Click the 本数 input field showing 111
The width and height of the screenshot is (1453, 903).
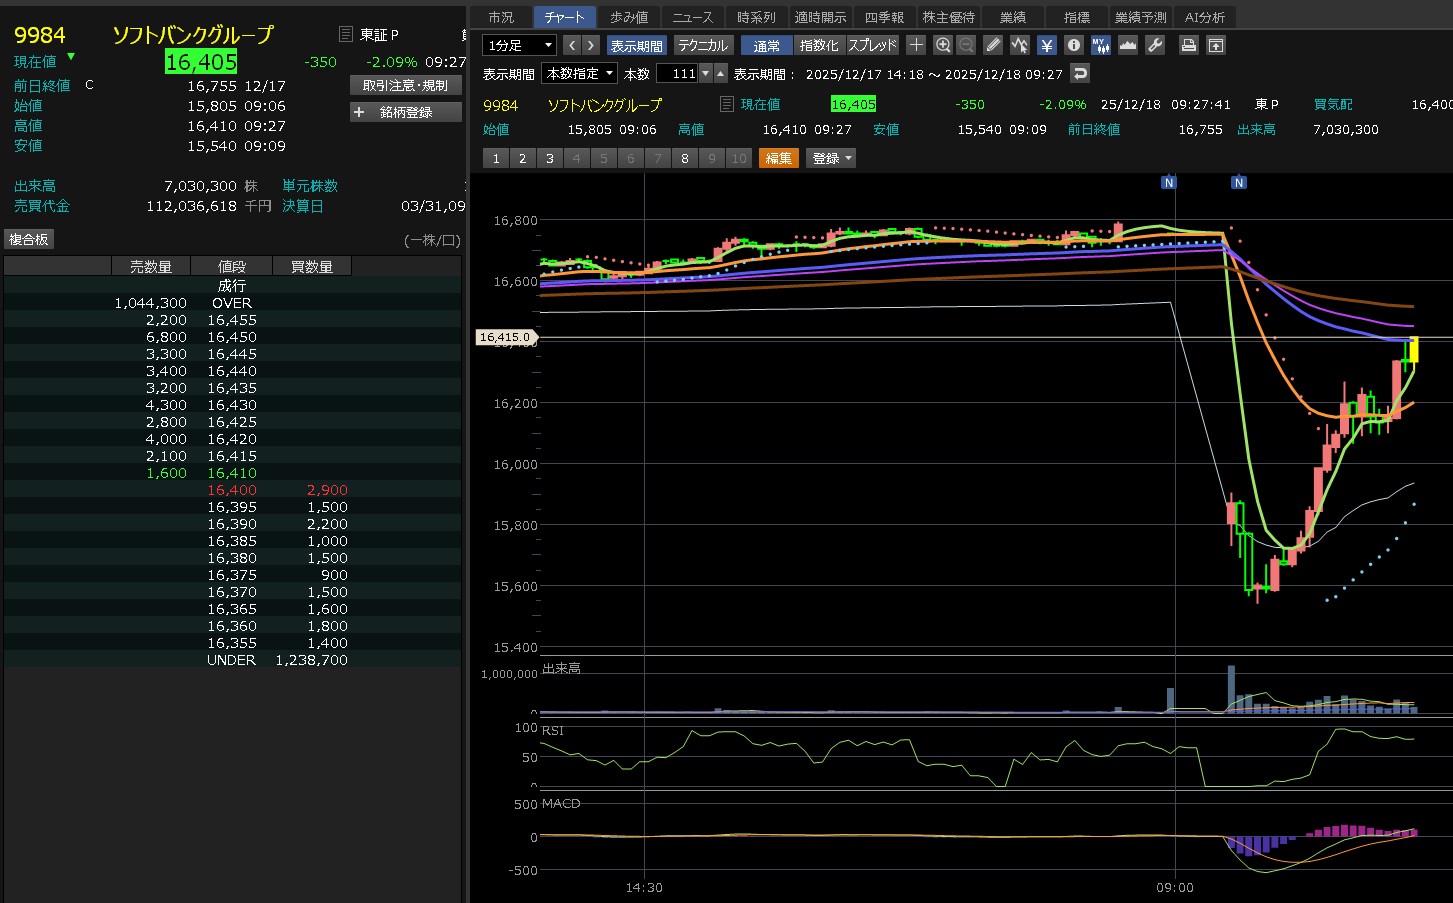tap(679, 73)
